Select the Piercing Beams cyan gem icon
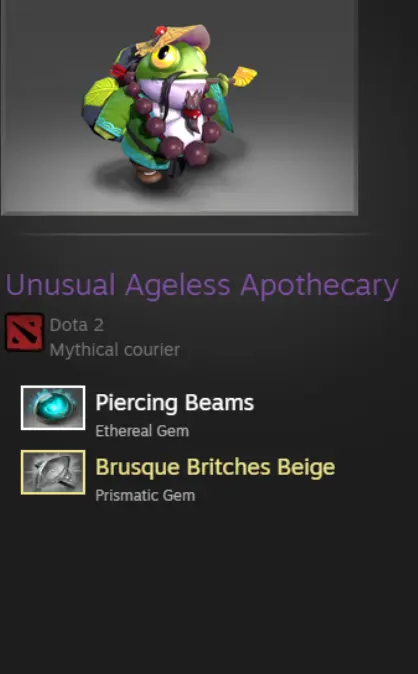418x674 pixels. tap(53, 407)
